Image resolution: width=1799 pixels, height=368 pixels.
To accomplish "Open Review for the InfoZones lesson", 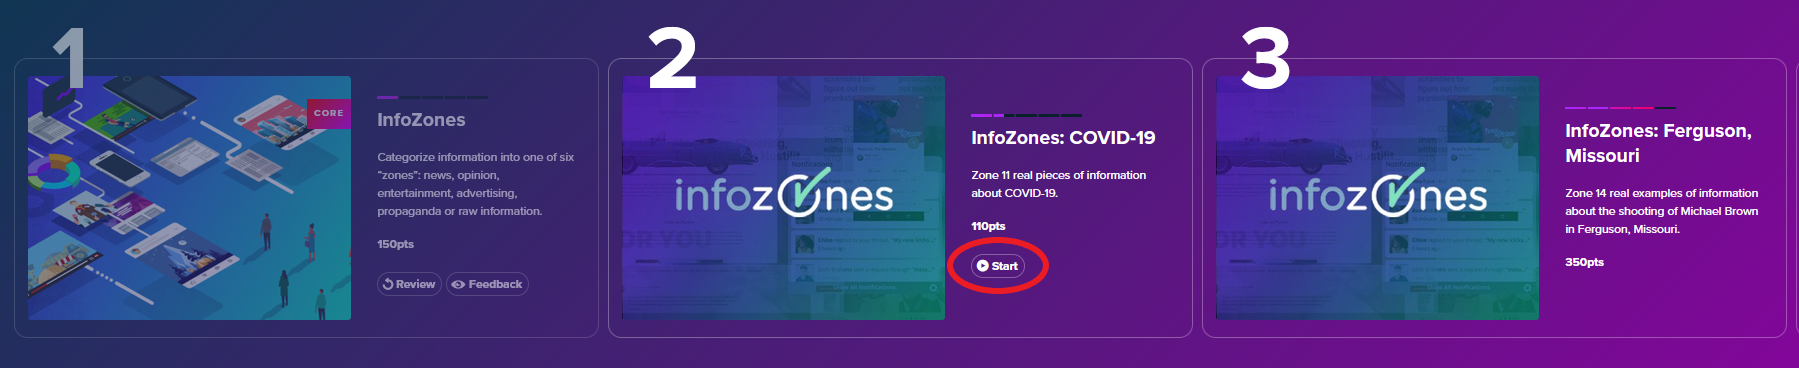I will 409,284.
